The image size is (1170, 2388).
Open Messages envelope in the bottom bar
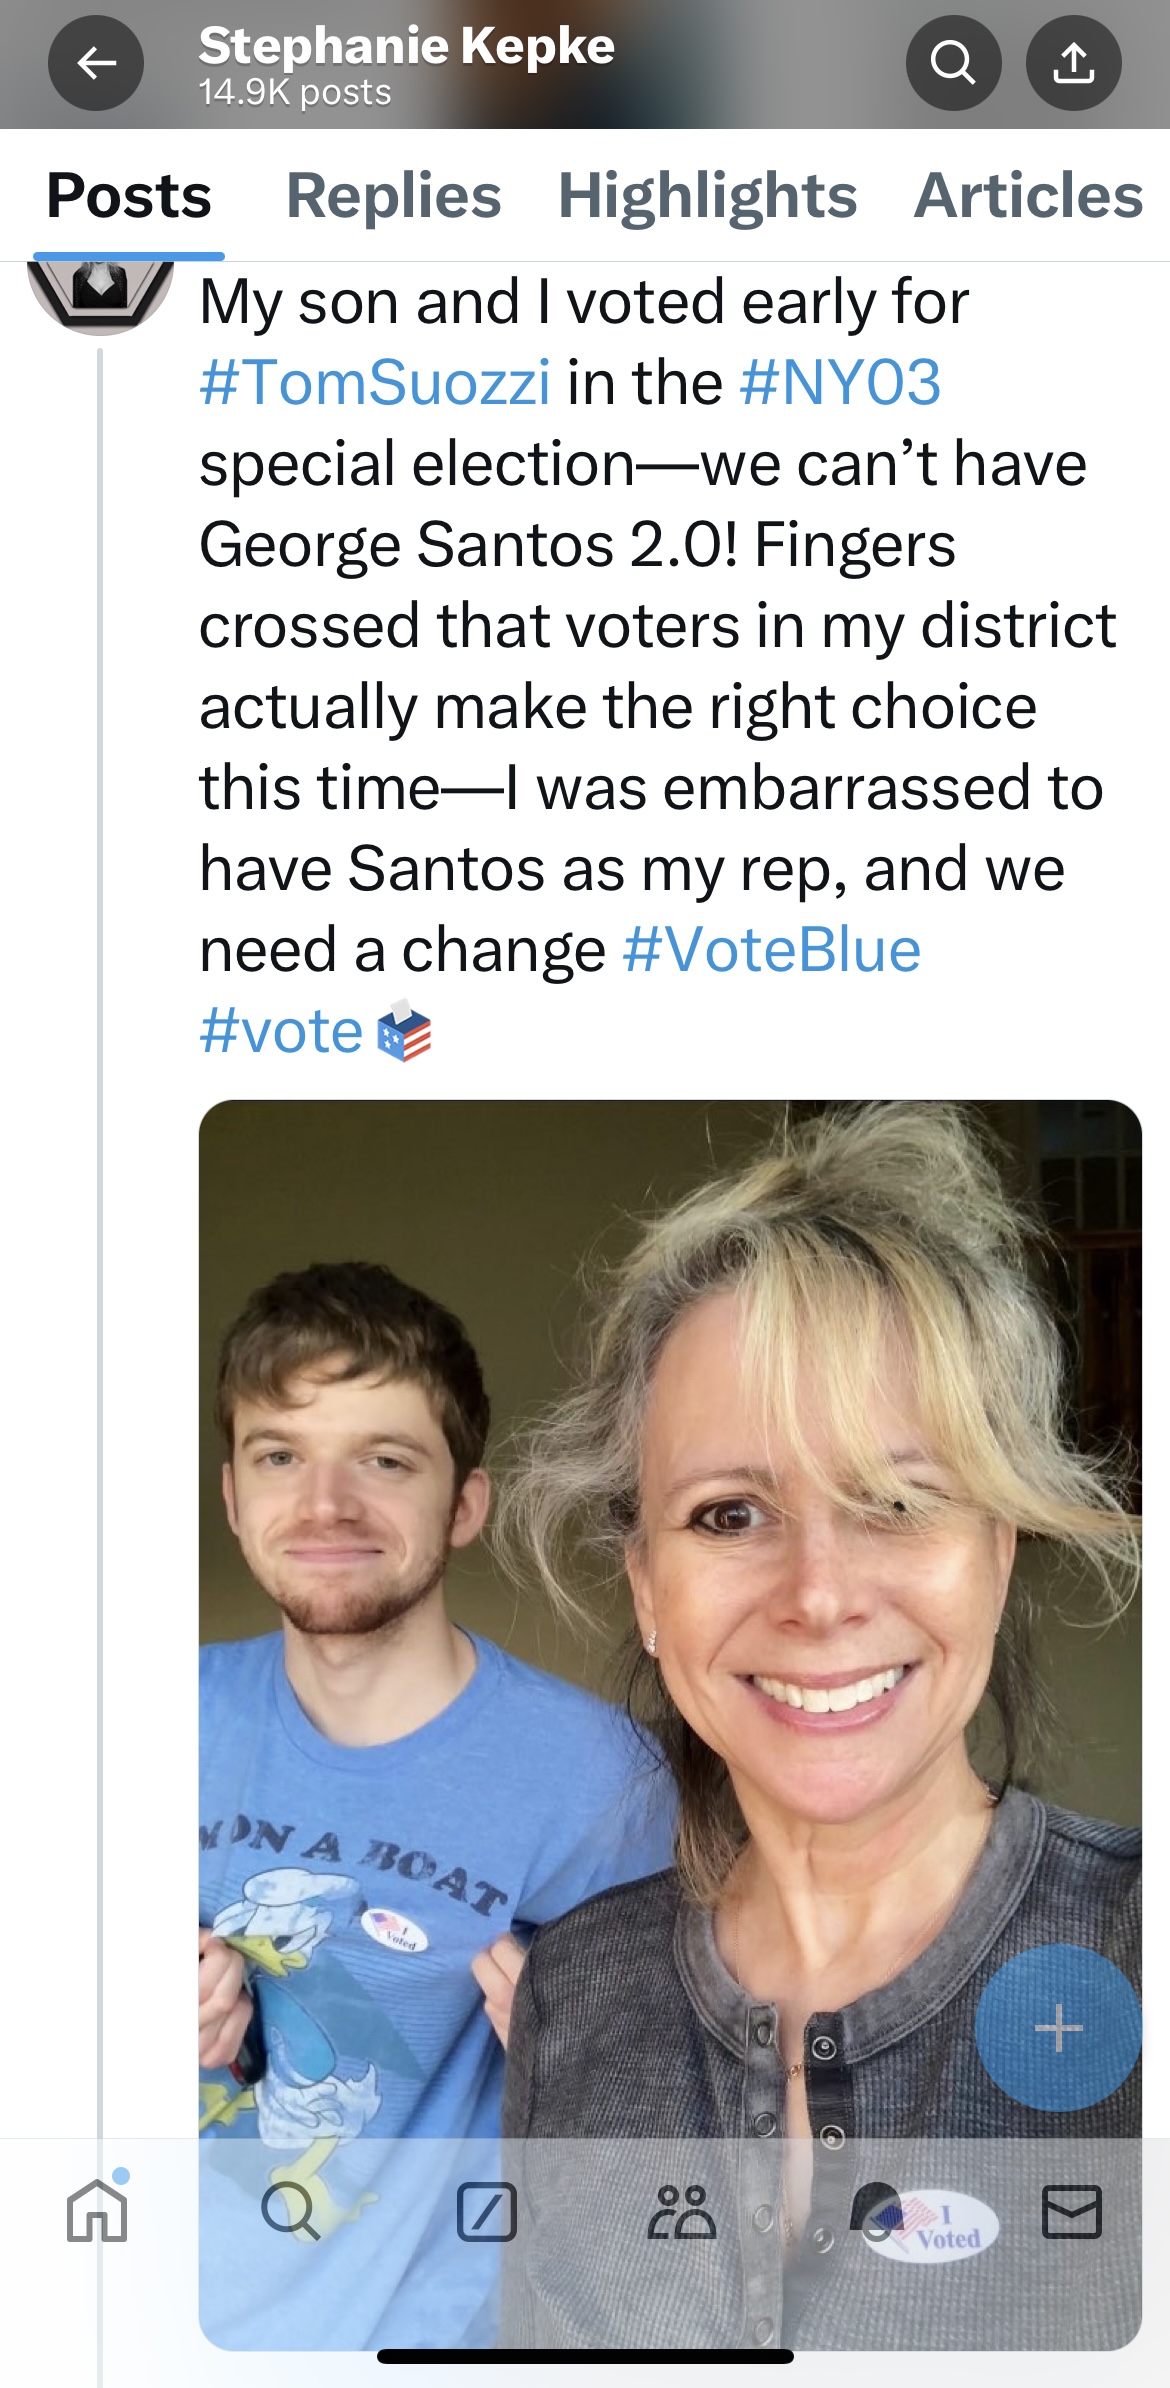(x=1071, y=2212)
